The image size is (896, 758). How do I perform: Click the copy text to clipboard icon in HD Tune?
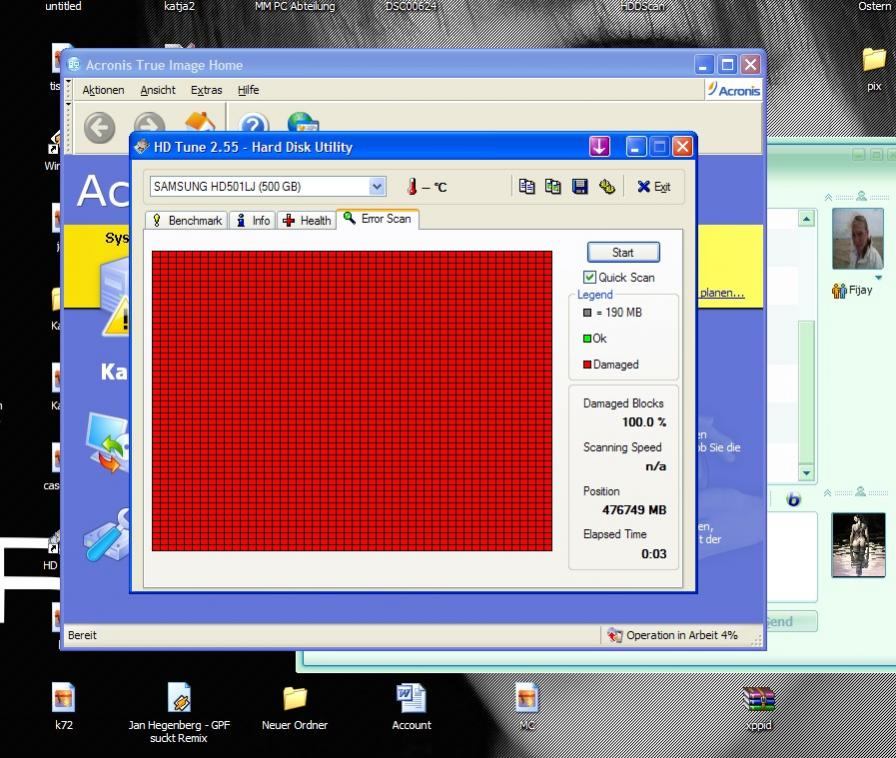[526, 186]
